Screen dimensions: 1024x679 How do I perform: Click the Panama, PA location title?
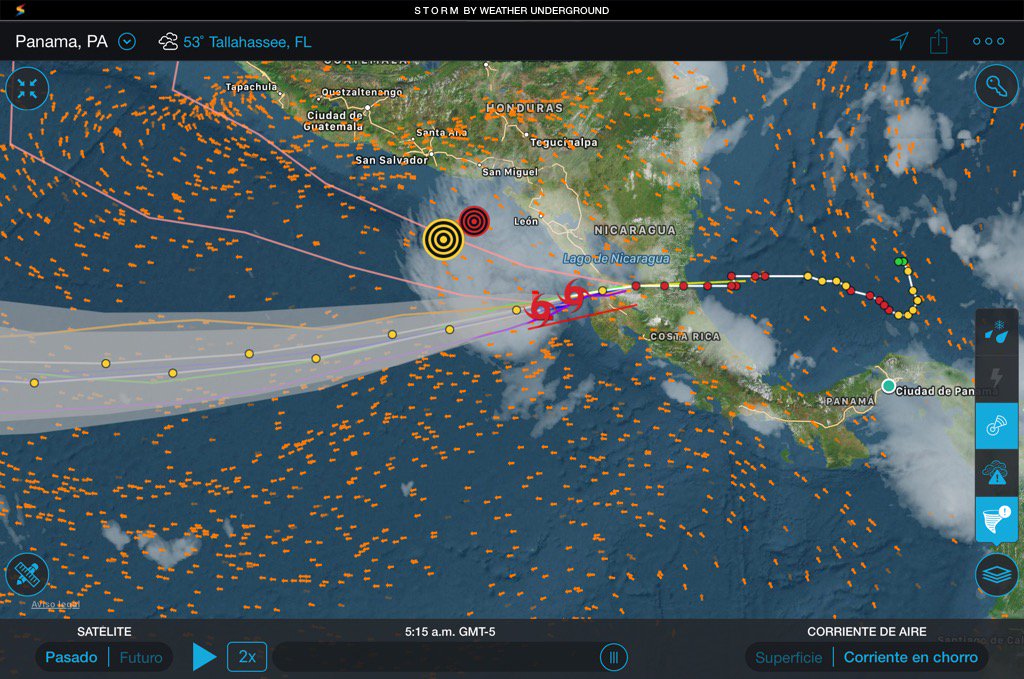61,42
